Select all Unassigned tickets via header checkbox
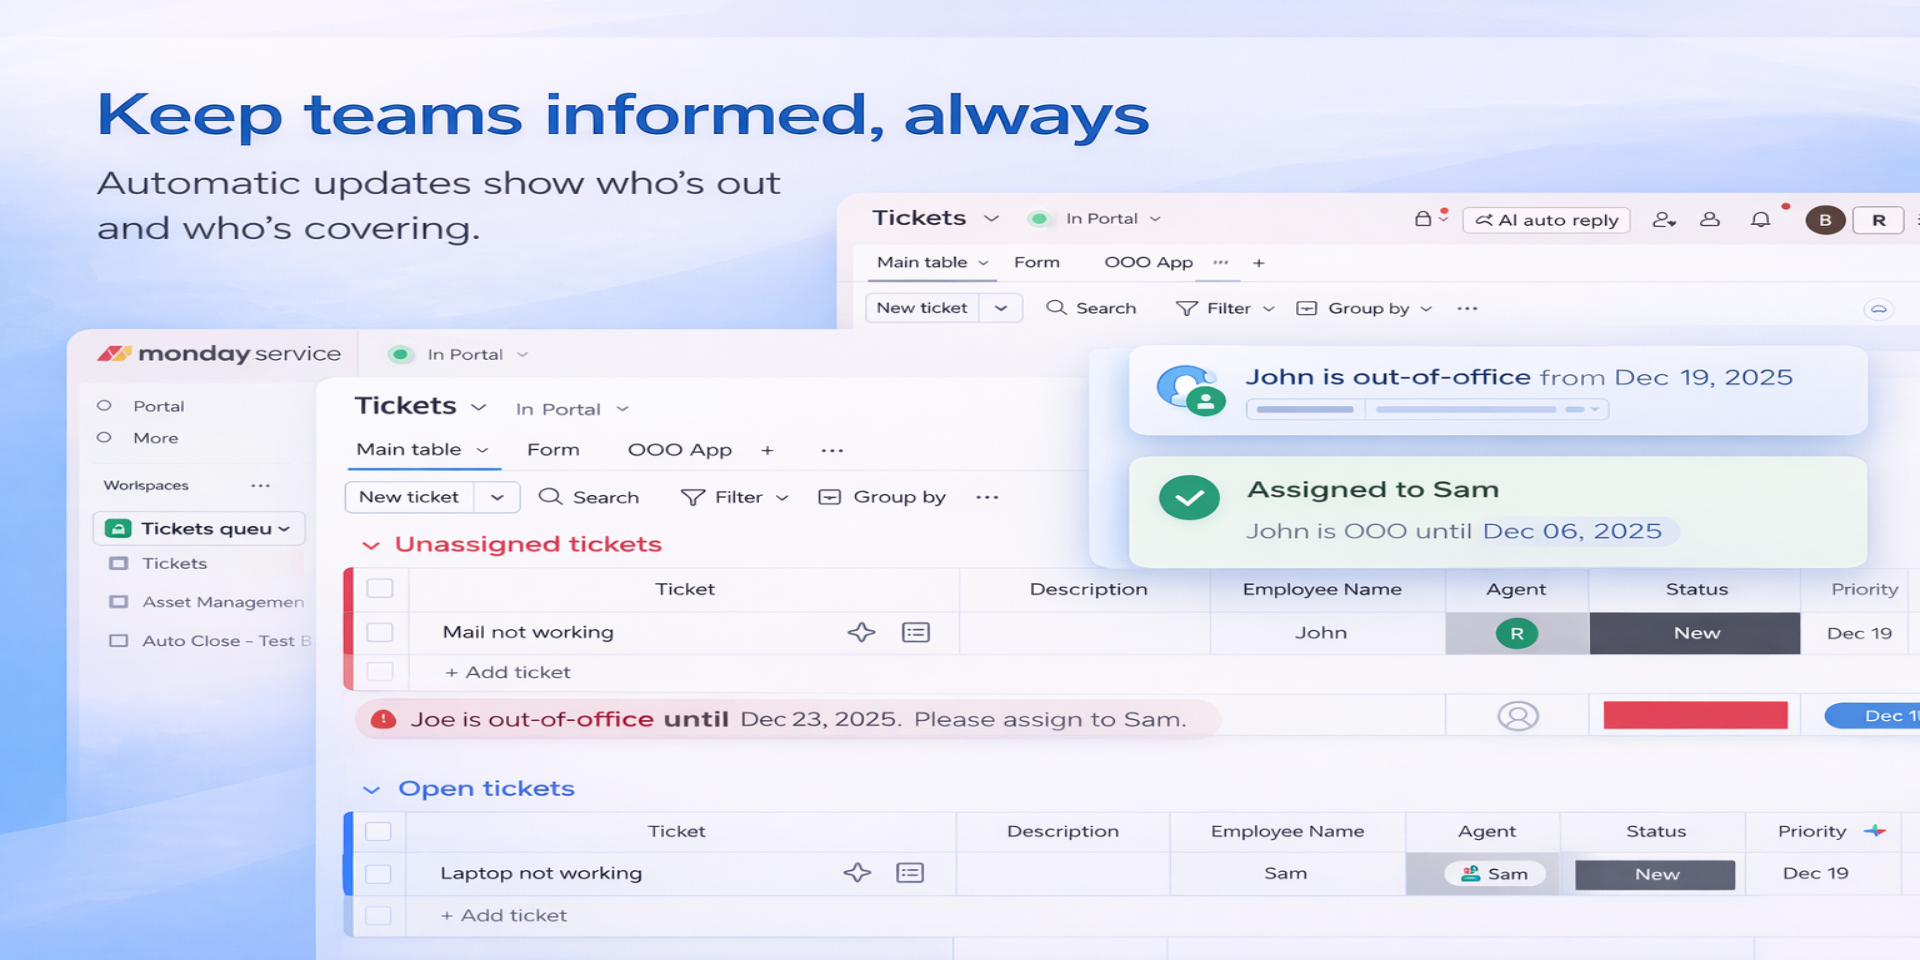The image size is (1920, 960). pyautogui.click(x=380, y=588)
